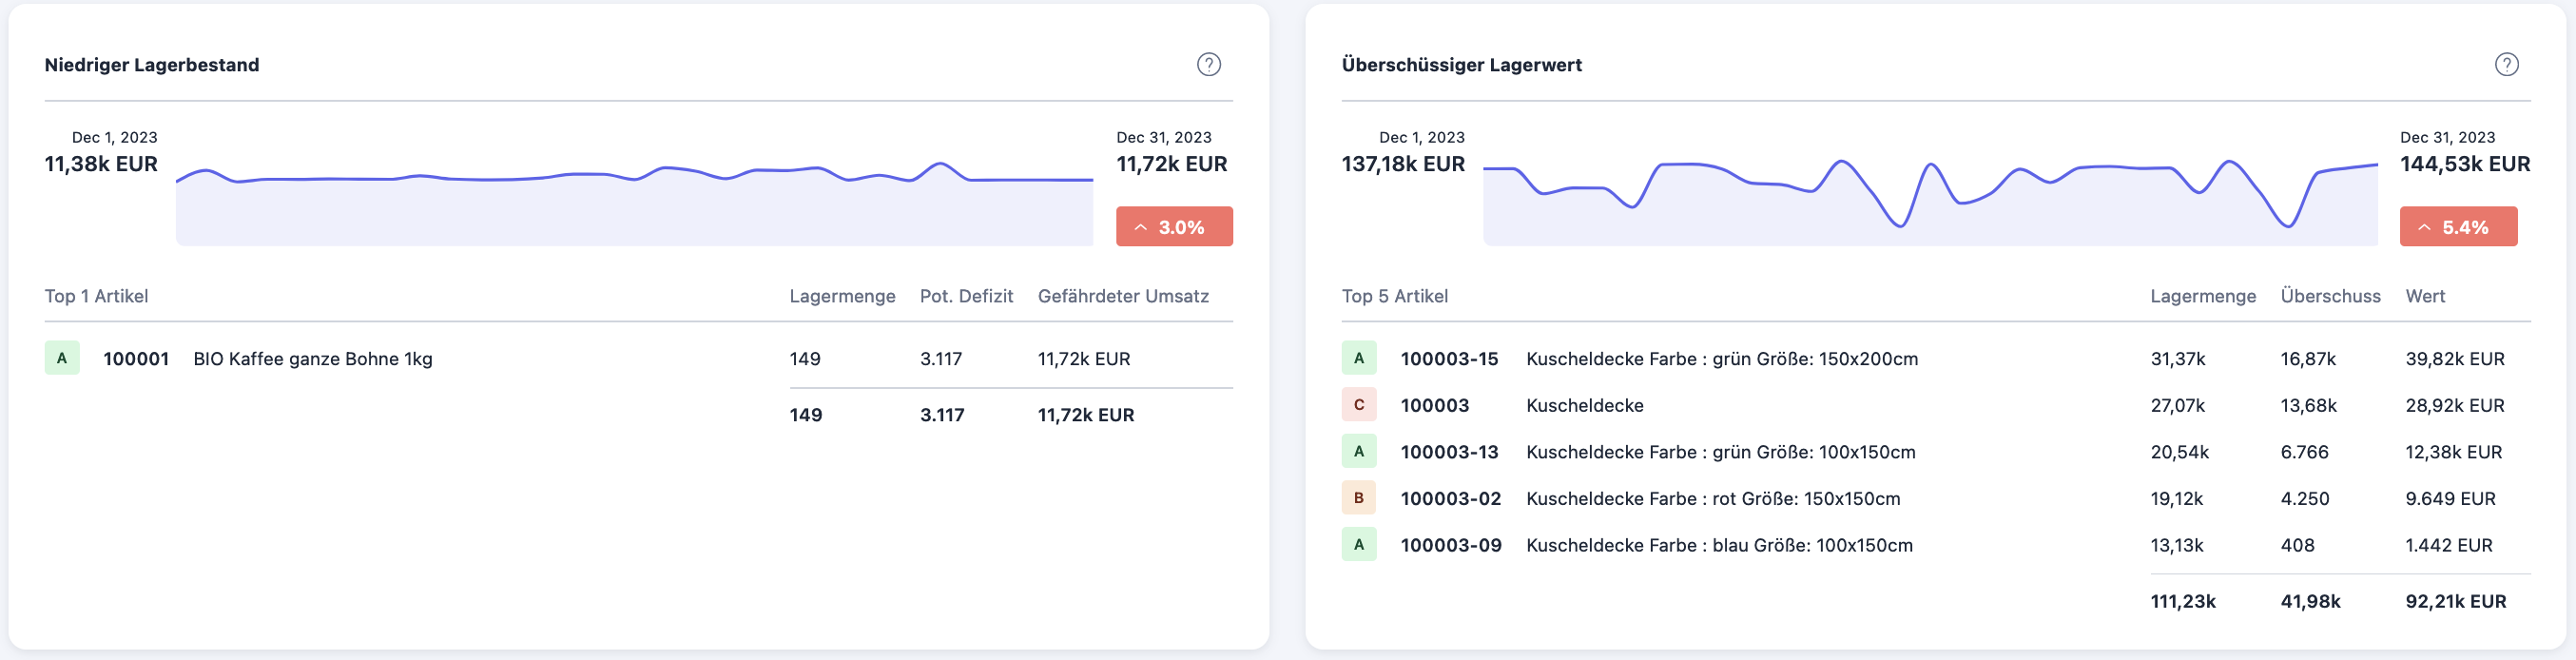This screenshot has width=2576, height=660.
Task: Click the A badge for BIO Kaffee
Action: [x=62, y=358]
